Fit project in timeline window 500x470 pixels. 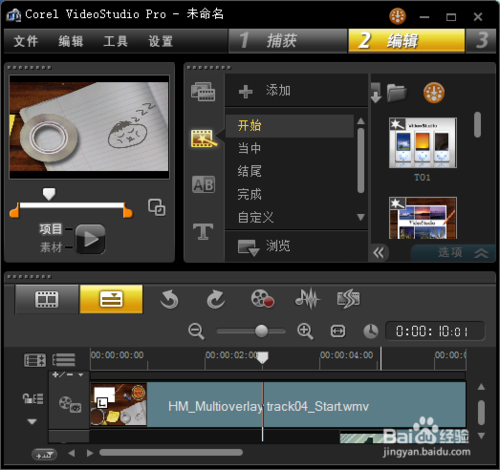click(x=338, y=331)
